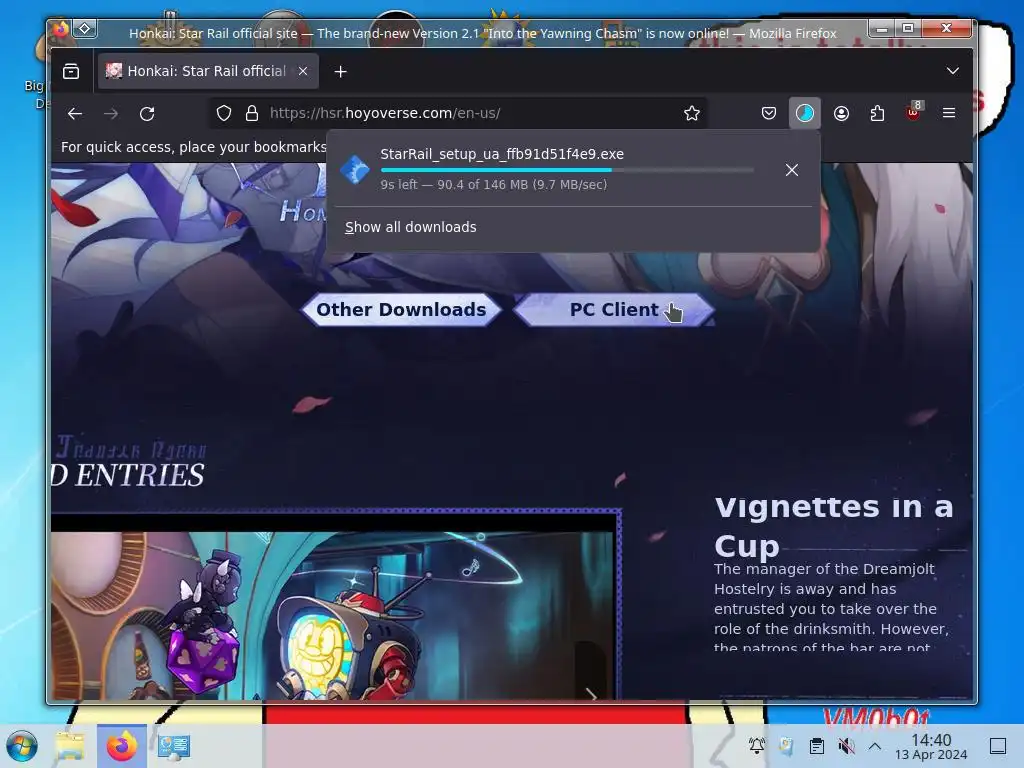Click the muted volume tray icon
This screenshot has height=768, width=1024.
coord(846,746)
